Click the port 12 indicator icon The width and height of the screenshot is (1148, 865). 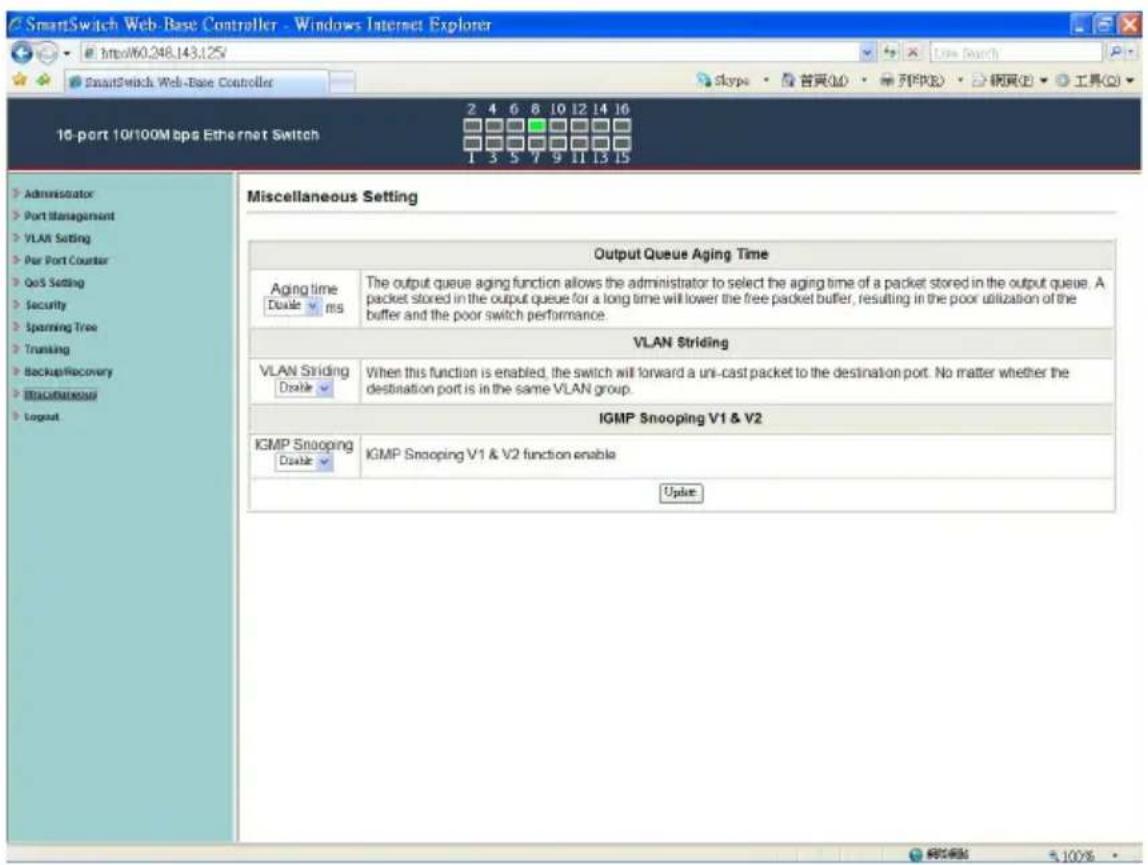tap(579, 126)
